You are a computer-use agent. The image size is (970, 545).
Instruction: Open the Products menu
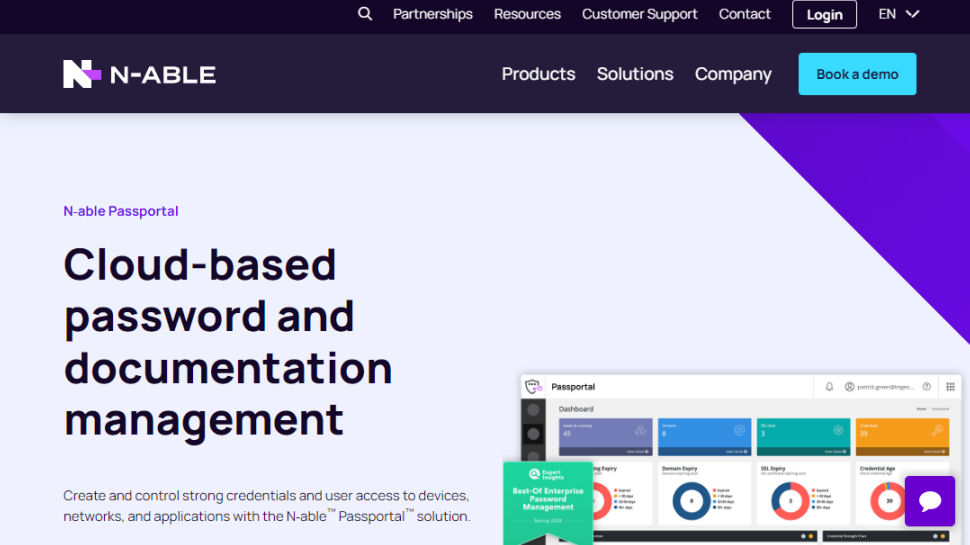pyautogui.click(x=538, y=74)
